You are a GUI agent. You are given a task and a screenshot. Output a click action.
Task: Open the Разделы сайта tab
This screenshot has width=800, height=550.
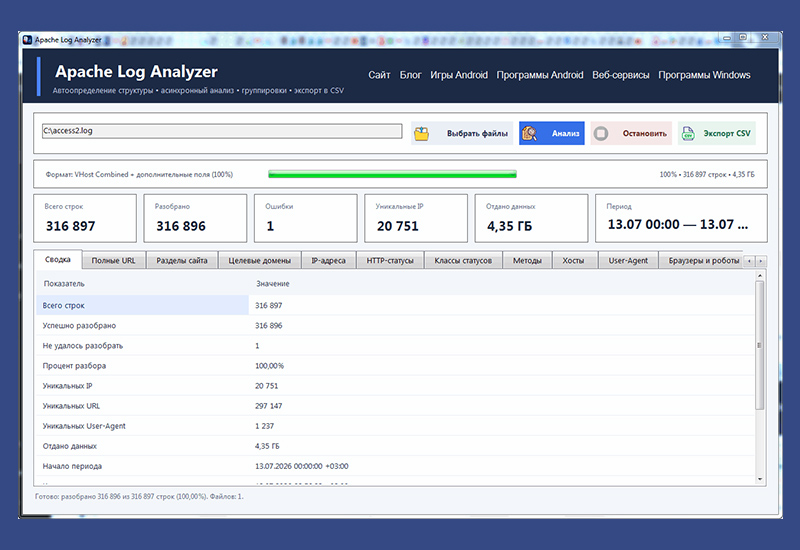182,260
